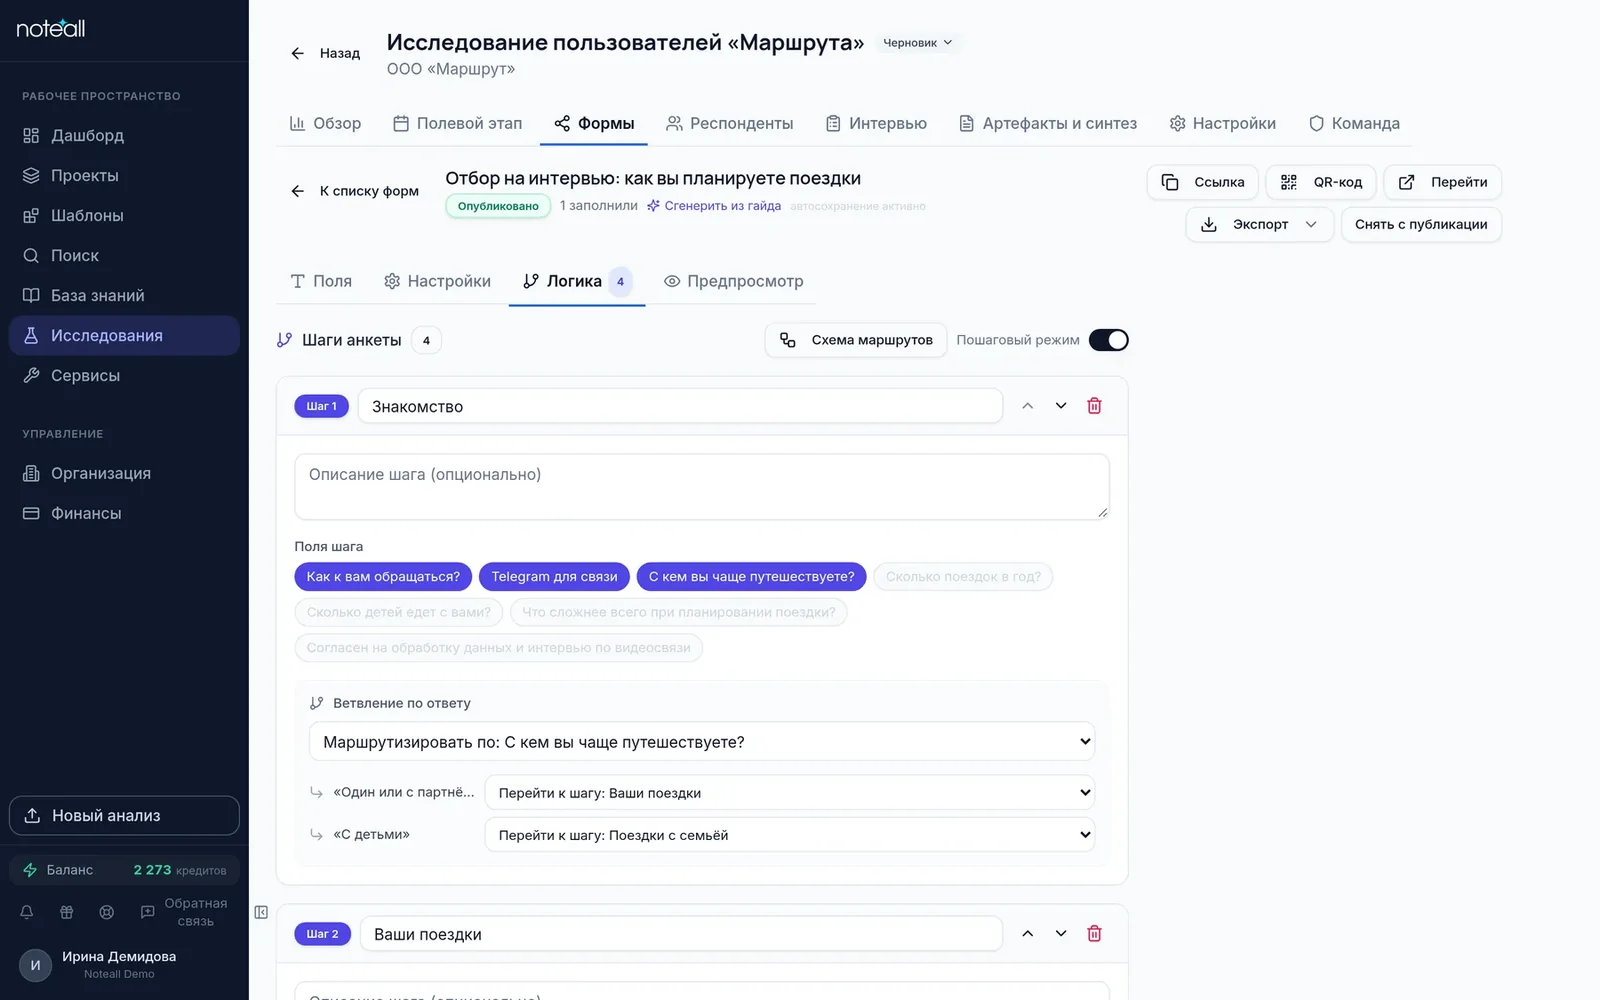Viewport: 1600px width, 1000px height.
Task: Click «Сгенерить из гайда» link
Action: [x=714, y=206]
